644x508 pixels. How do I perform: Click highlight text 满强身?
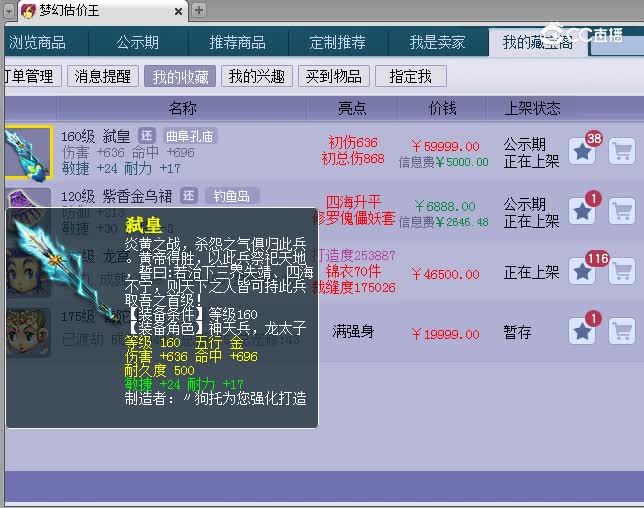click(x=353, y=331)
